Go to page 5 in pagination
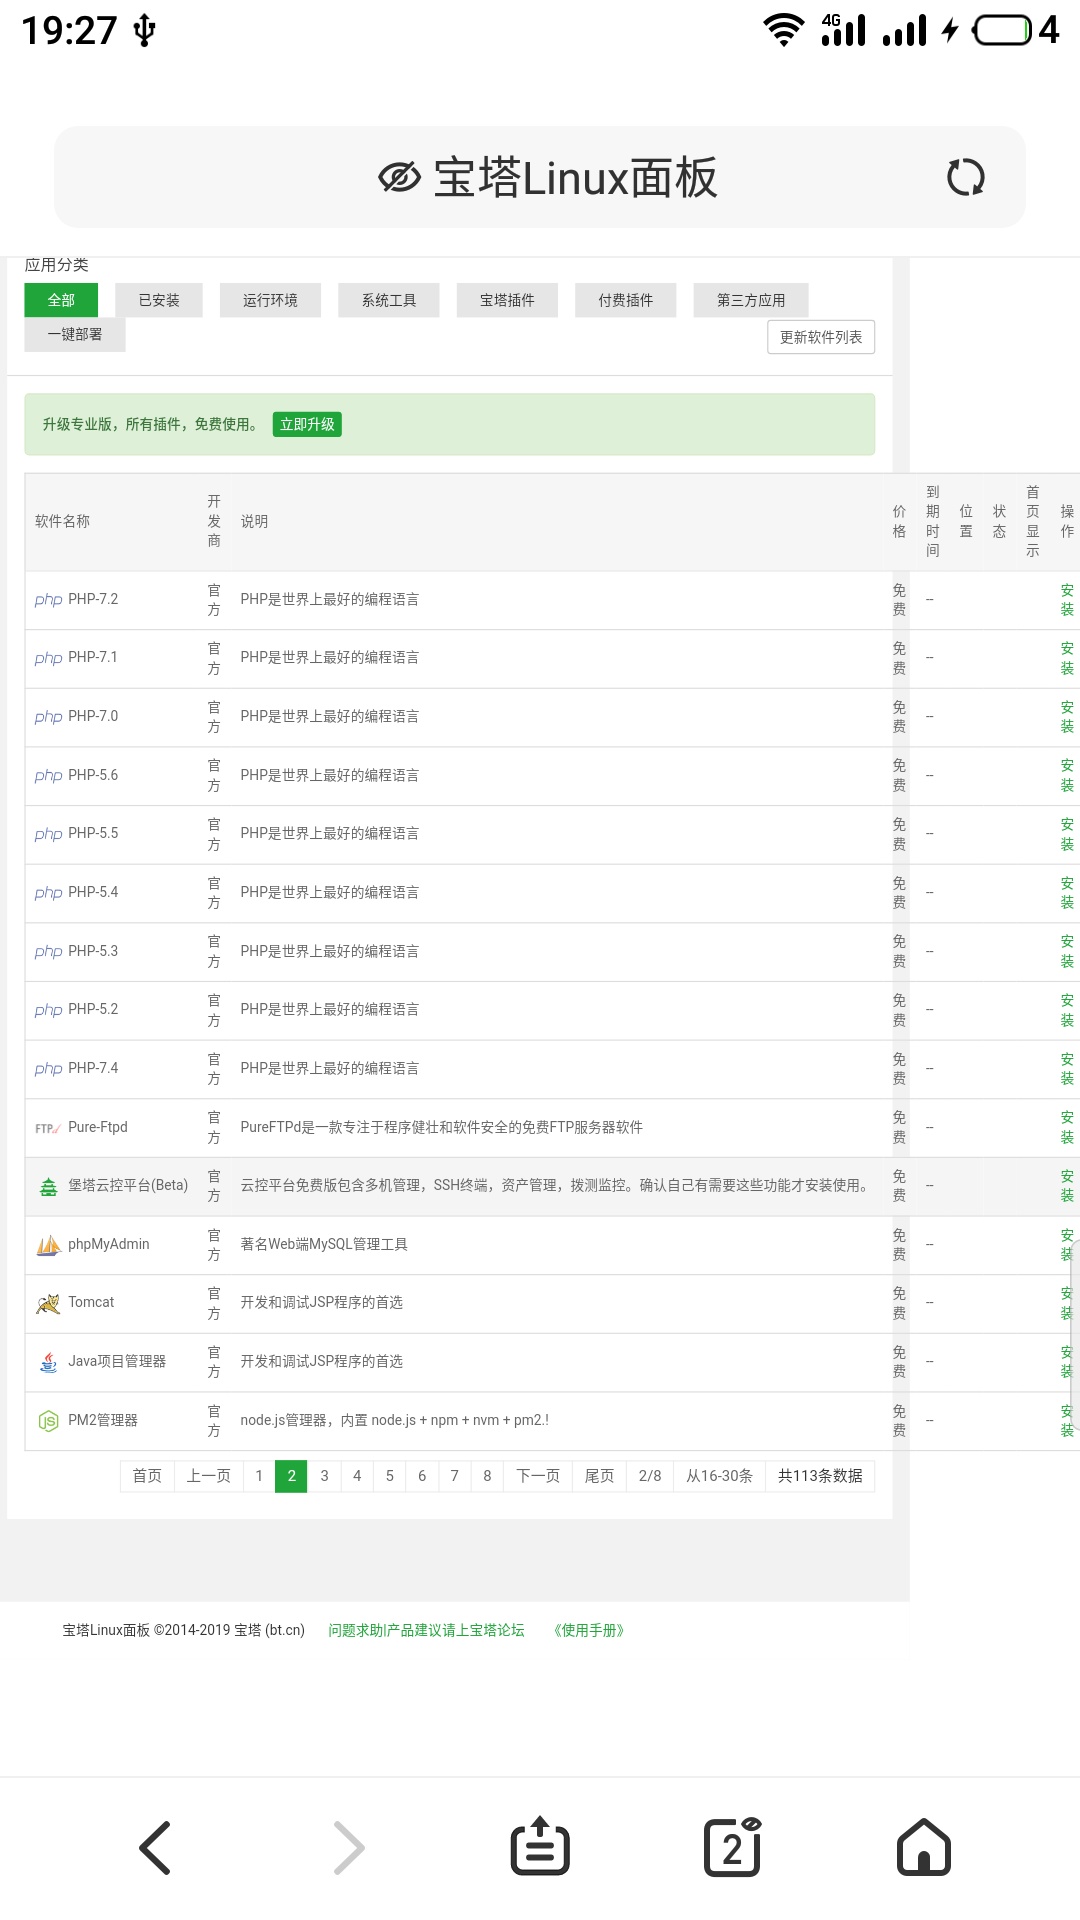The height and width of the screenshot is (1920, 1080). 390,1476
